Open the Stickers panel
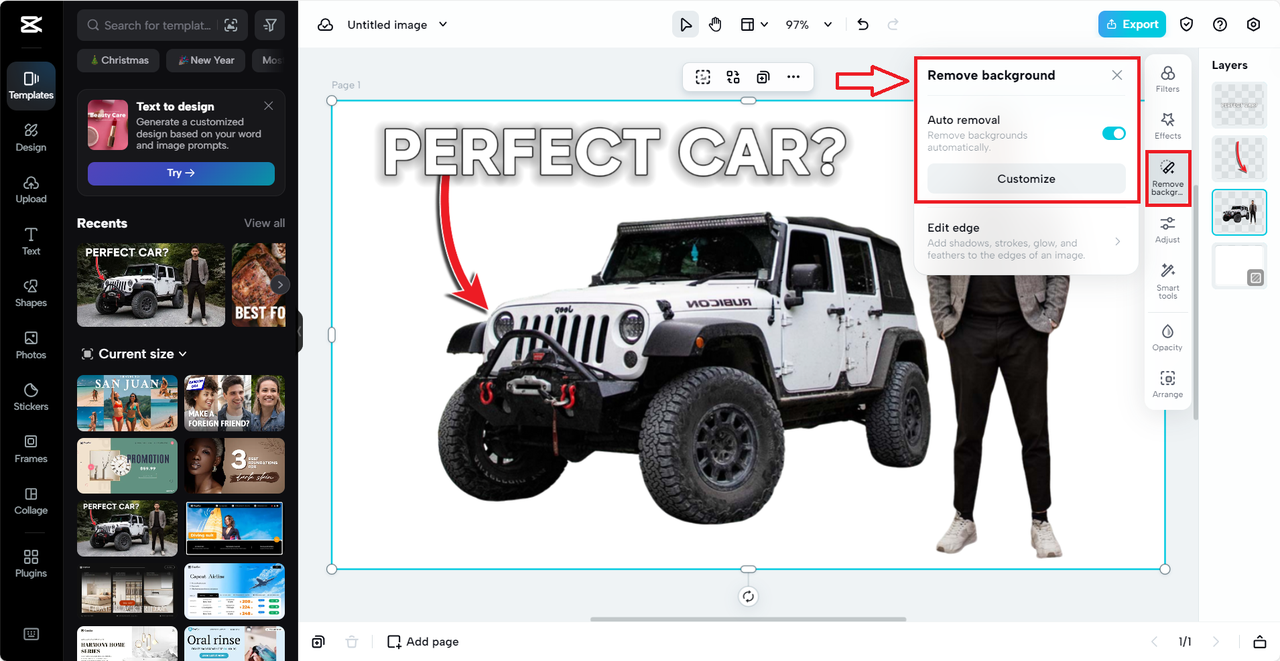This screenshot has height=661, width=1280. pos(31,397)
